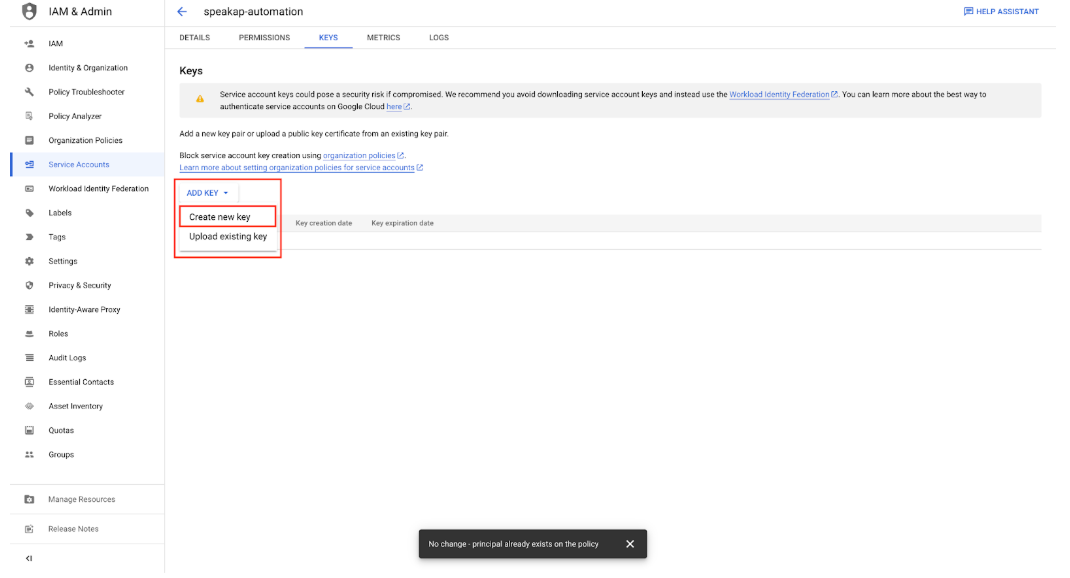Open the ADD KEY dropdown
Image resolution: width=1070 pixels, height=578 pixels.
click(x=207, y=193)
